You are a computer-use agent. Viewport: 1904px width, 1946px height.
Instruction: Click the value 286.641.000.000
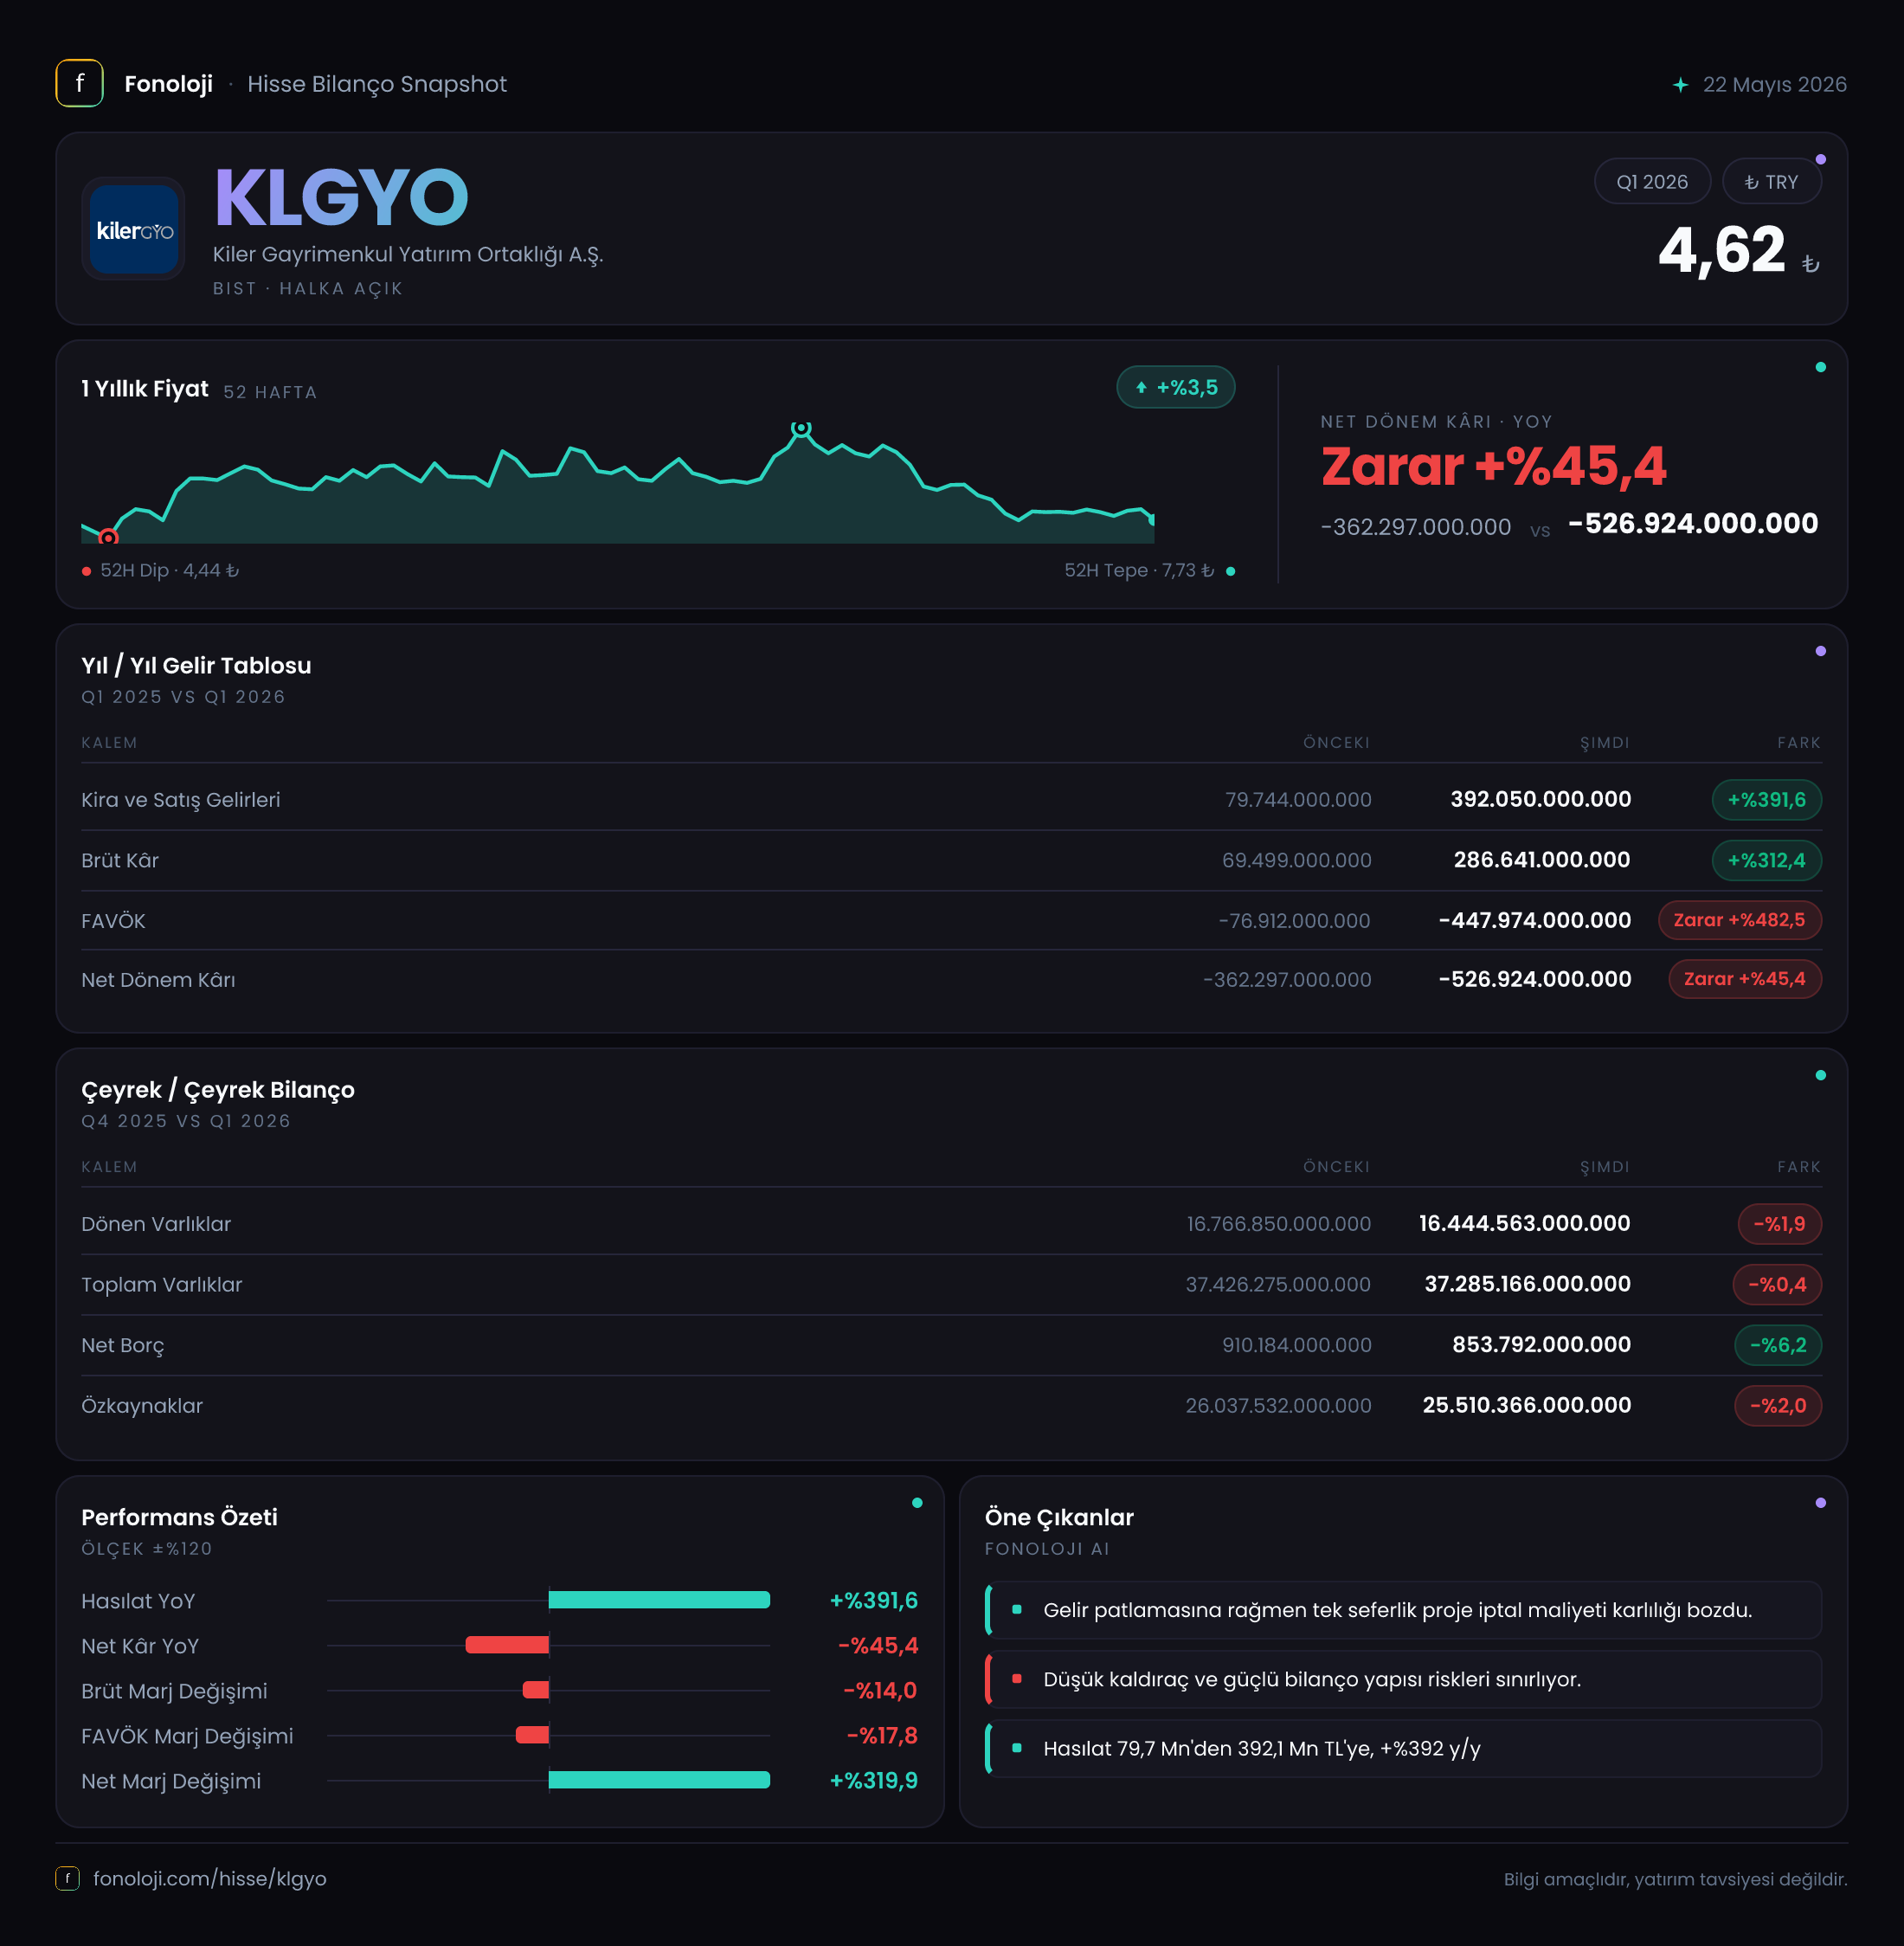pyautogui.click(x=1542, y=860)
